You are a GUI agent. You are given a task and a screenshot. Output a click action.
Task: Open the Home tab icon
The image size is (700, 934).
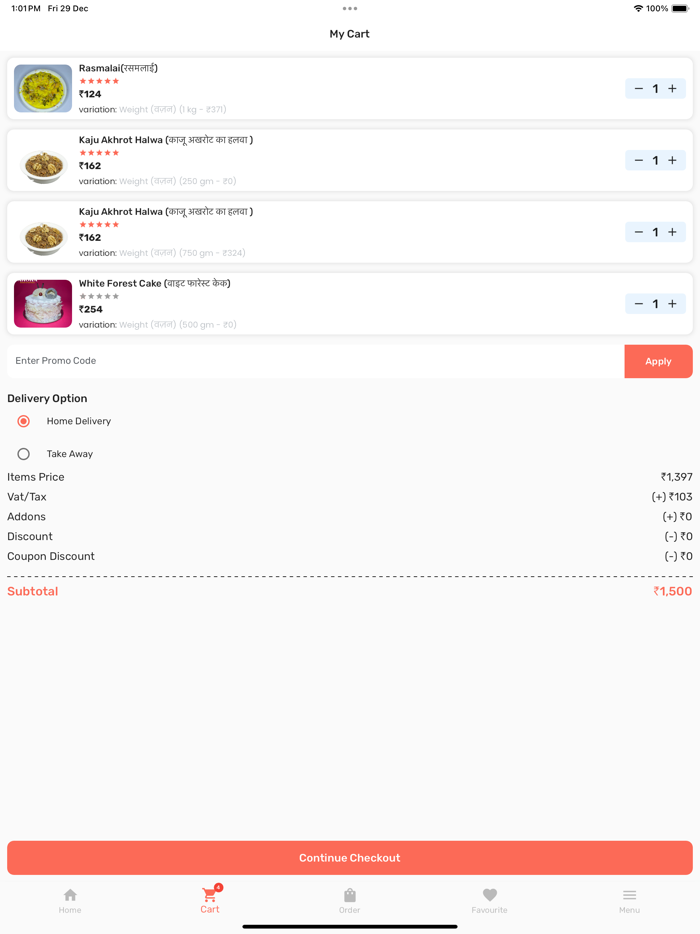click(70, 895)
